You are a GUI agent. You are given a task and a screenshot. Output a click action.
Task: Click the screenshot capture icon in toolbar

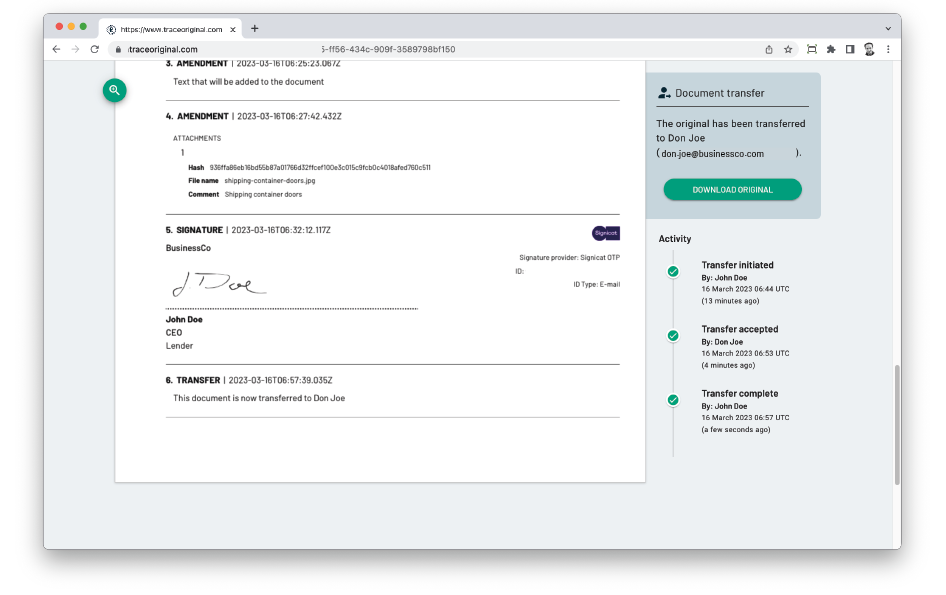pos(811,49)
